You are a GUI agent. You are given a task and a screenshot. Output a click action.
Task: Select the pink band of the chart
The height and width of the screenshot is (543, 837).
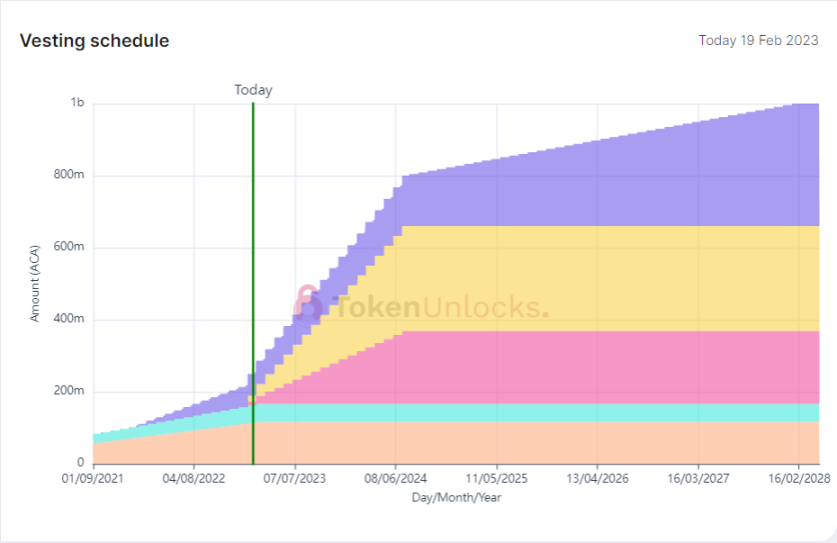(x=600, y=365)
